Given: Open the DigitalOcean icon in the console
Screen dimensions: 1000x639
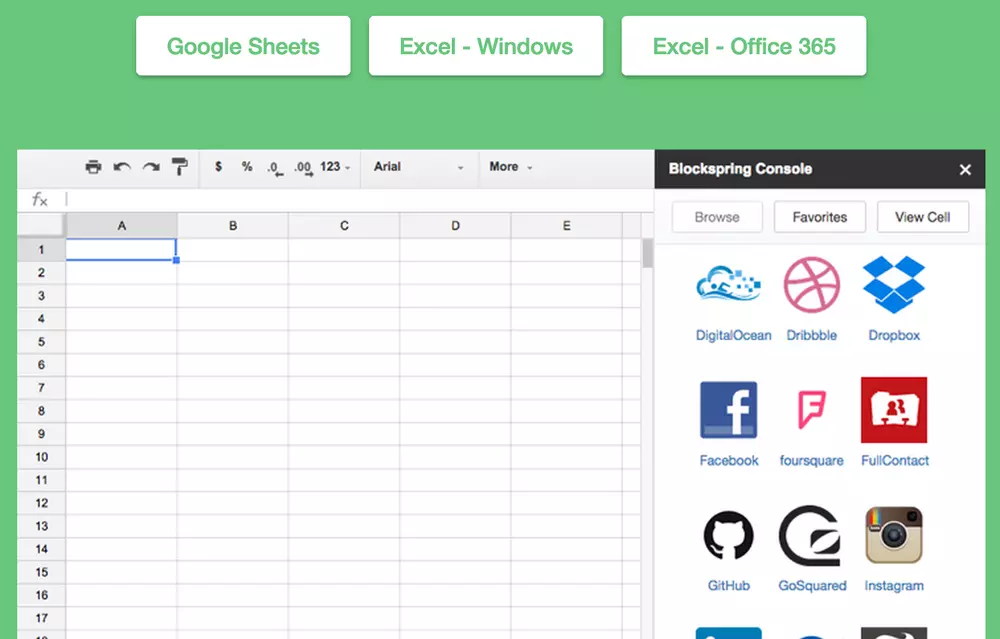Looking at the screenshot, I should [x=729, y=284].
